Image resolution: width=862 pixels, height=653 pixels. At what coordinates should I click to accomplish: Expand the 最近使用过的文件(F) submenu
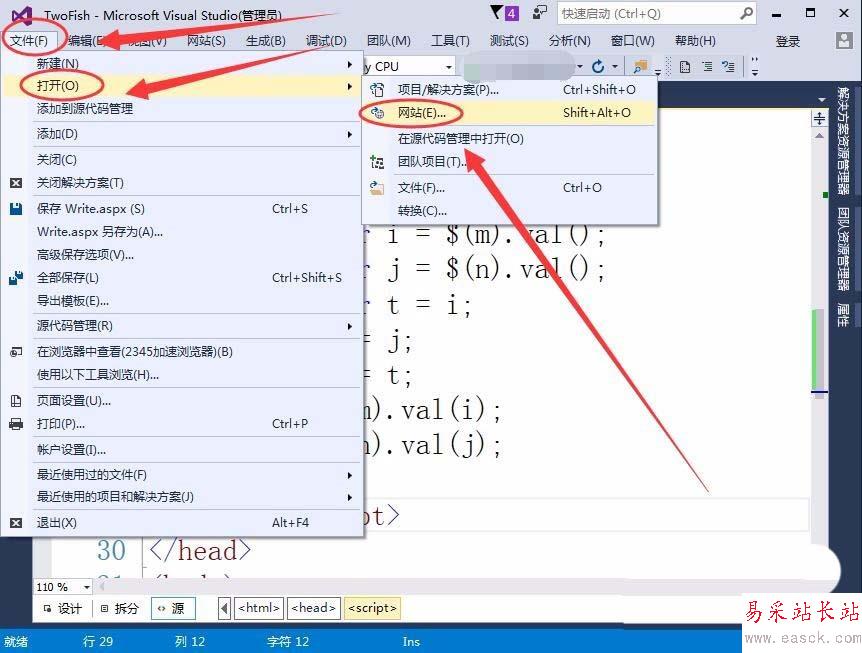(x=350, y=475)
